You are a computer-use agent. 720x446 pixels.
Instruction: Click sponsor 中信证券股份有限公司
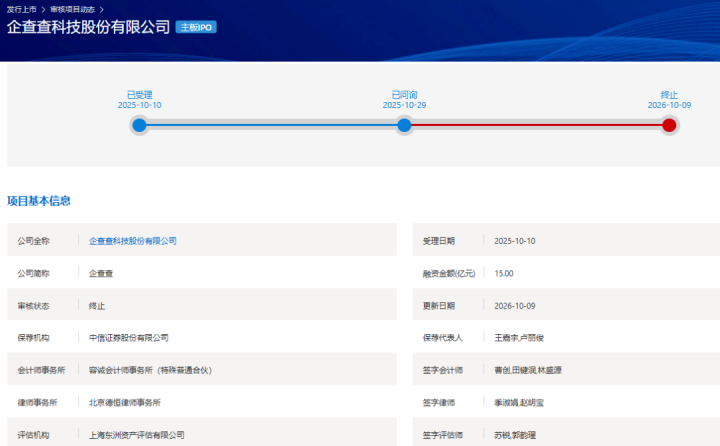[x=129, y=338]
